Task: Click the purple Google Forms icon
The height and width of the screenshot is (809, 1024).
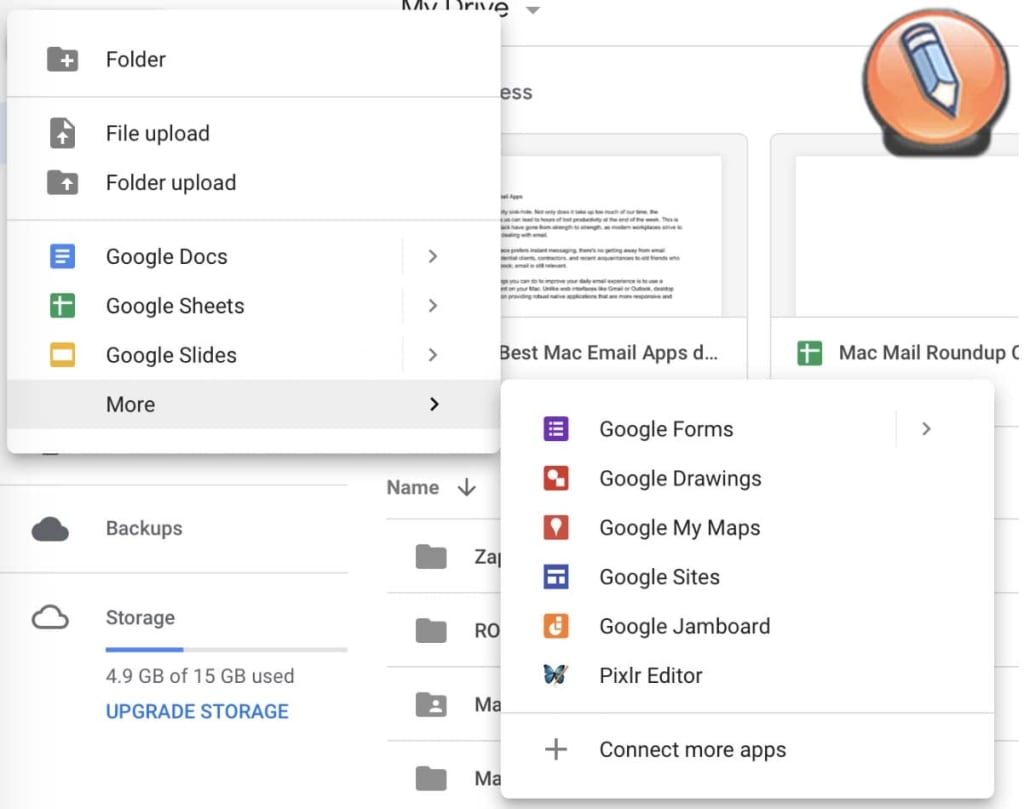Action: coord(556,428)
